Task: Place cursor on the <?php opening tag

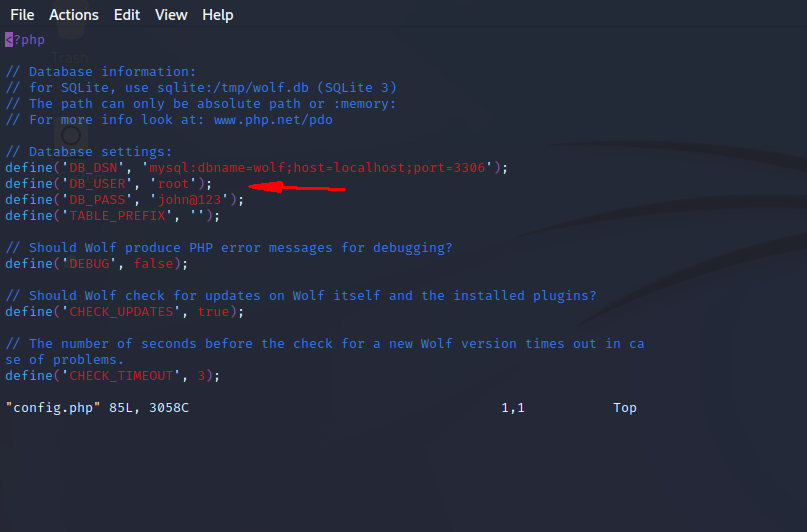Action: [x=25, y=40]
